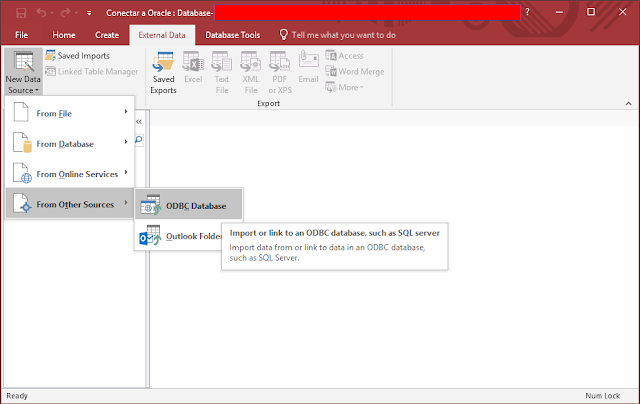640x404 pixels.
Task: Expand the From Database submenu
Action: (x=70, y=143)
